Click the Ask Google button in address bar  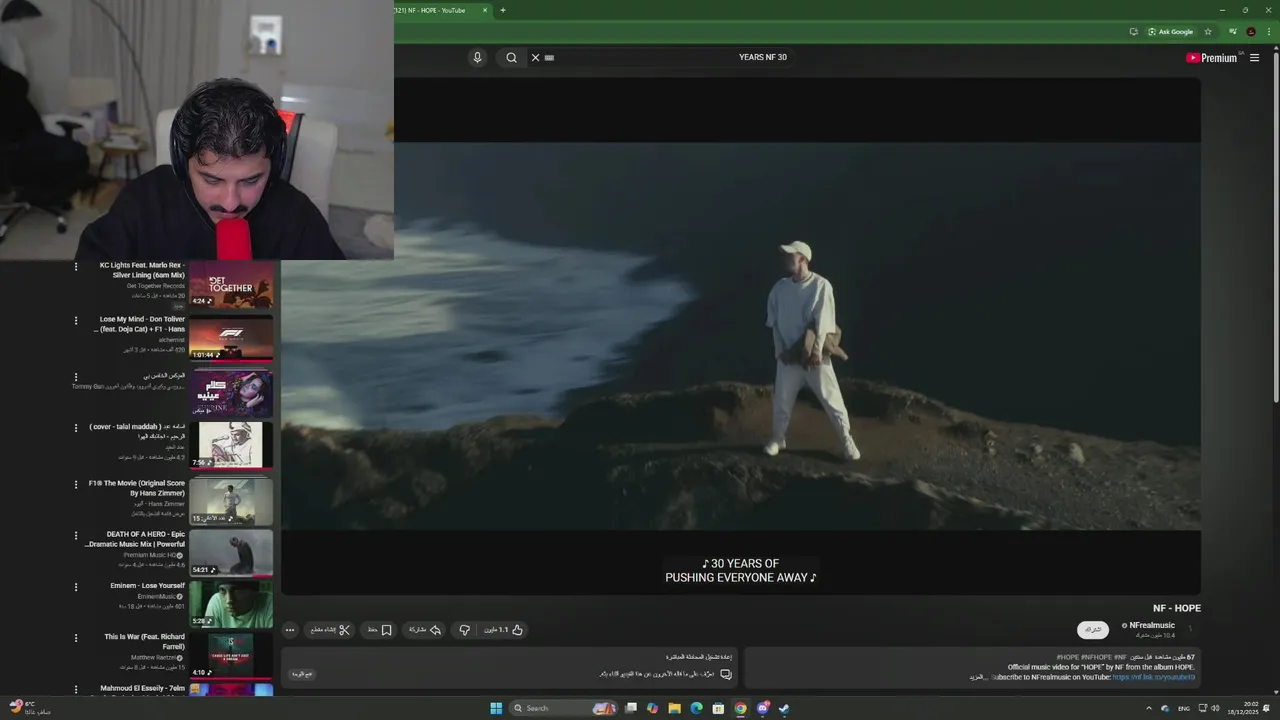point(1171,31)
